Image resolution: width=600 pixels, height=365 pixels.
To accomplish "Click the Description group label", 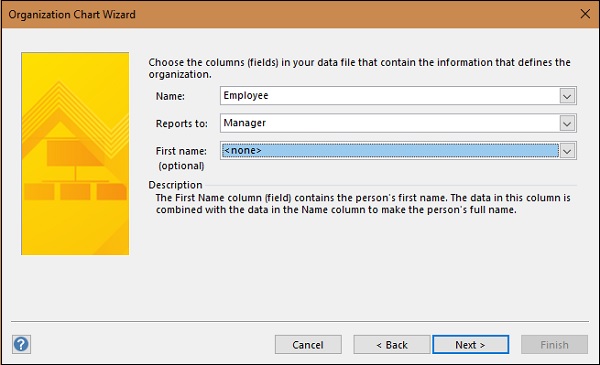I will [x=175, y=185].
